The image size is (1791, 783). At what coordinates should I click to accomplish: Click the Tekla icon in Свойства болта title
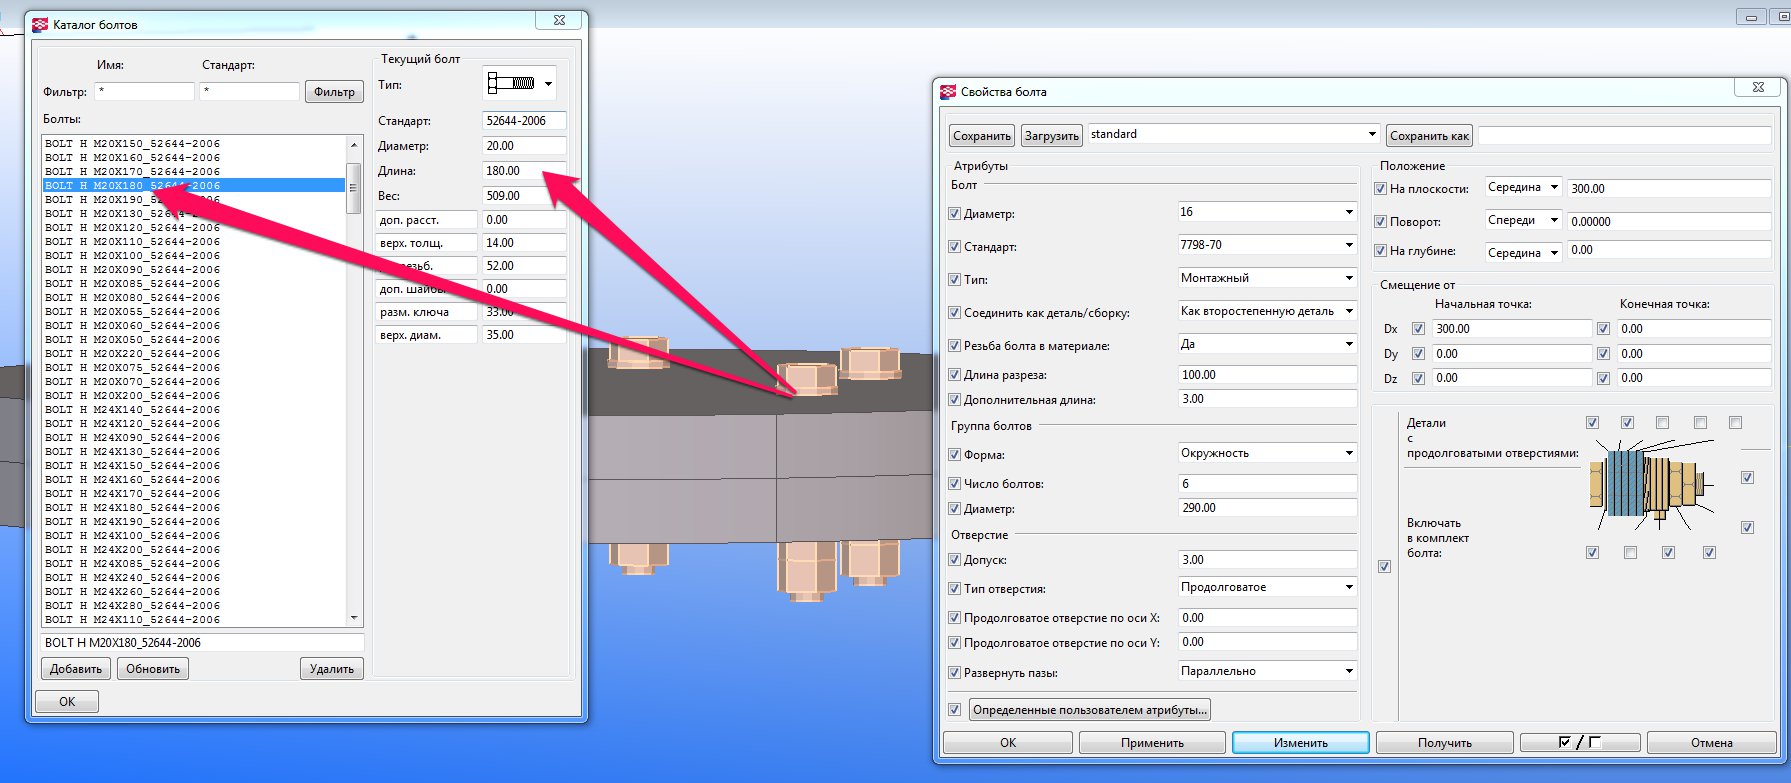point(948,92)
